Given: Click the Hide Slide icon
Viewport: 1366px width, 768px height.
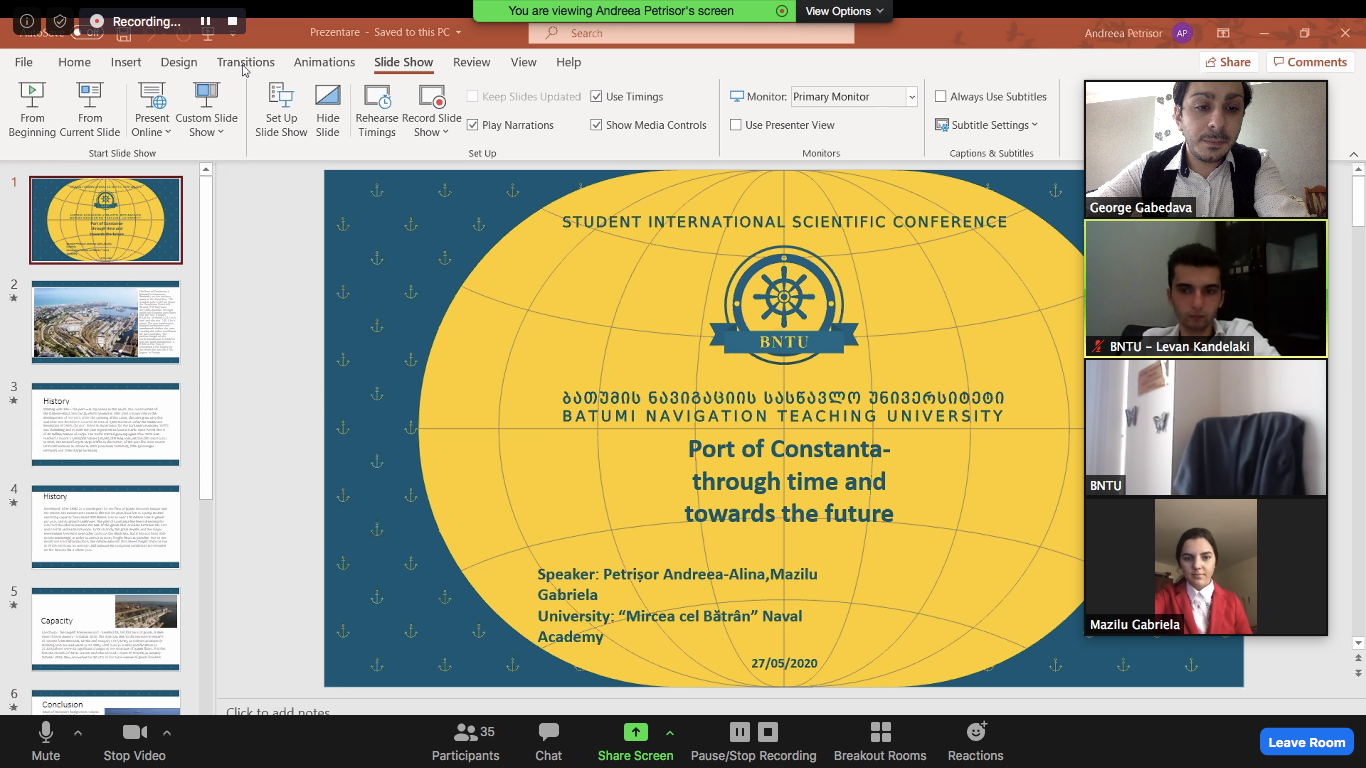Looking at the screenshot, I should [x=328, y=96].
